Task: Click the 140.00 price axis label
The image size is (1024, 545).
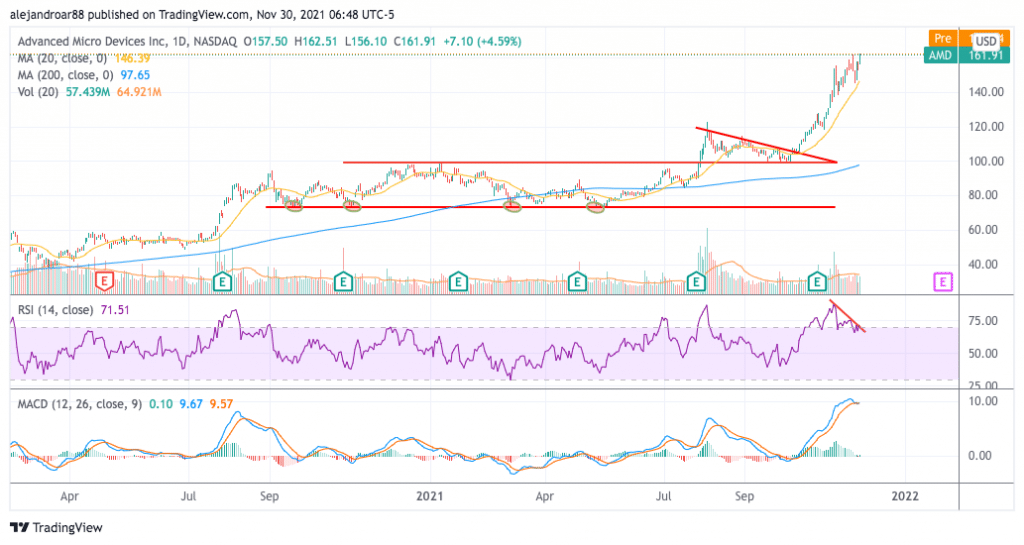Action: (986, 92)
